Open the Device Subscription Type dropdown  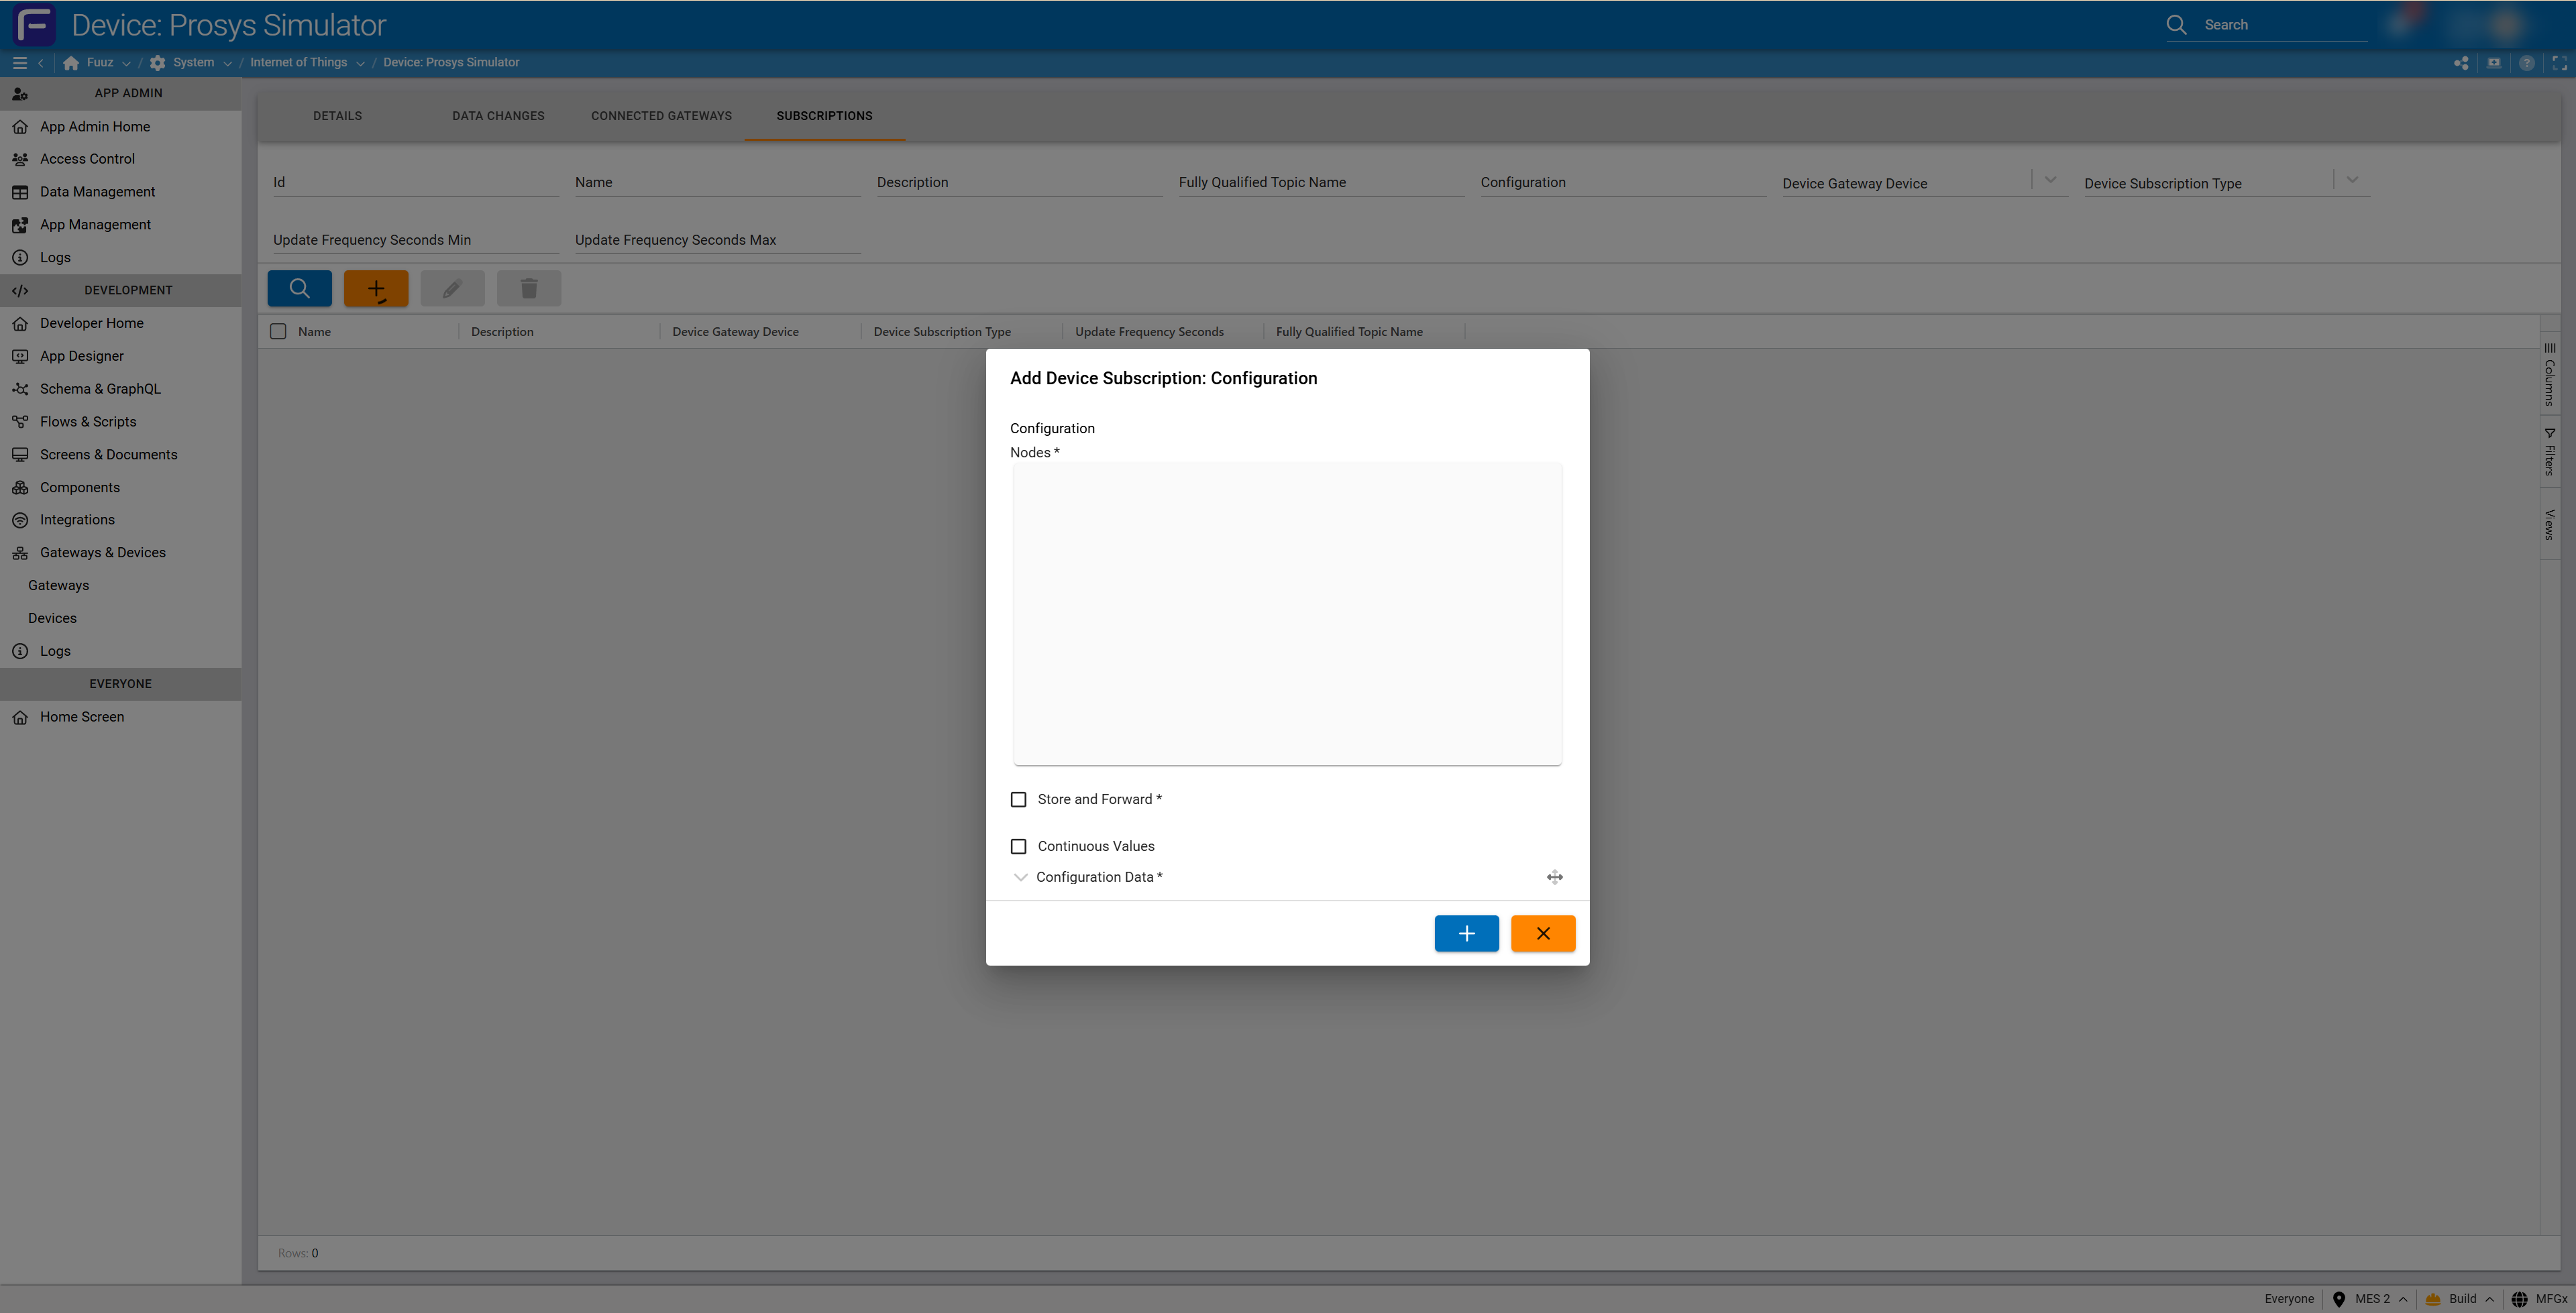click(x=2352, y=181)
